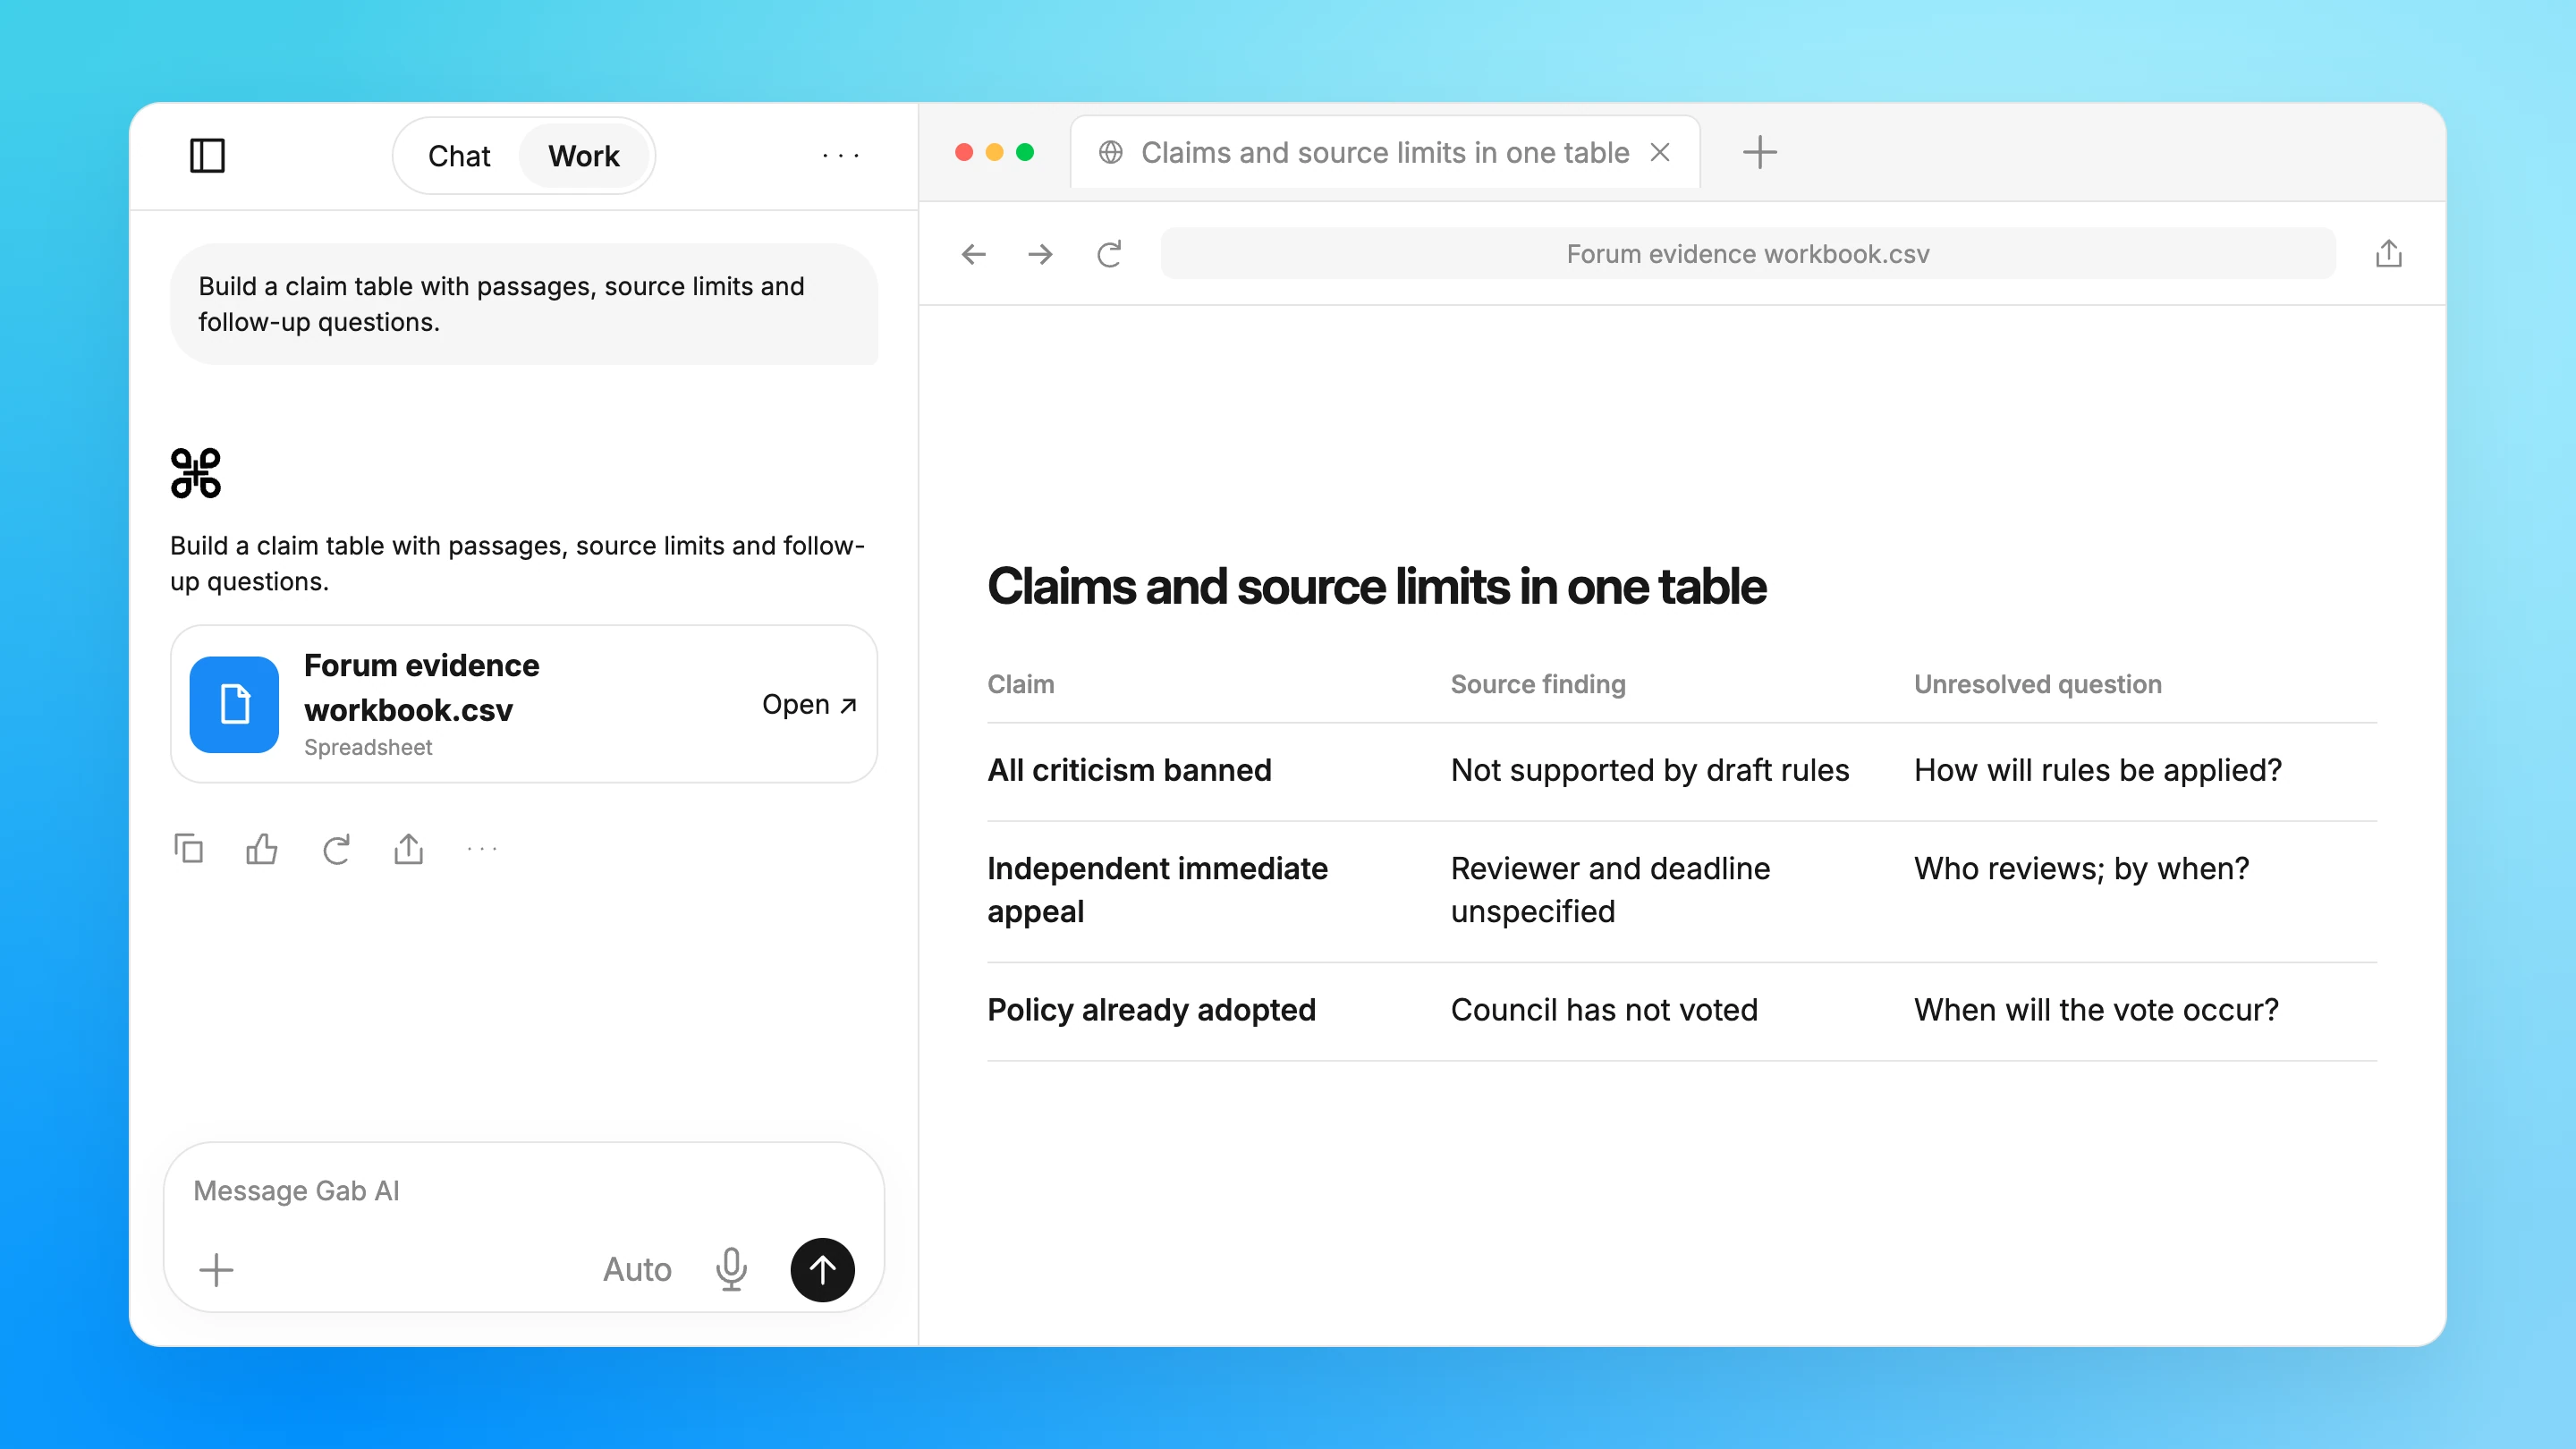Screen dimensions: 2576x1449
Task: Send the message with the arrow button
Action: coord(822,1270)
